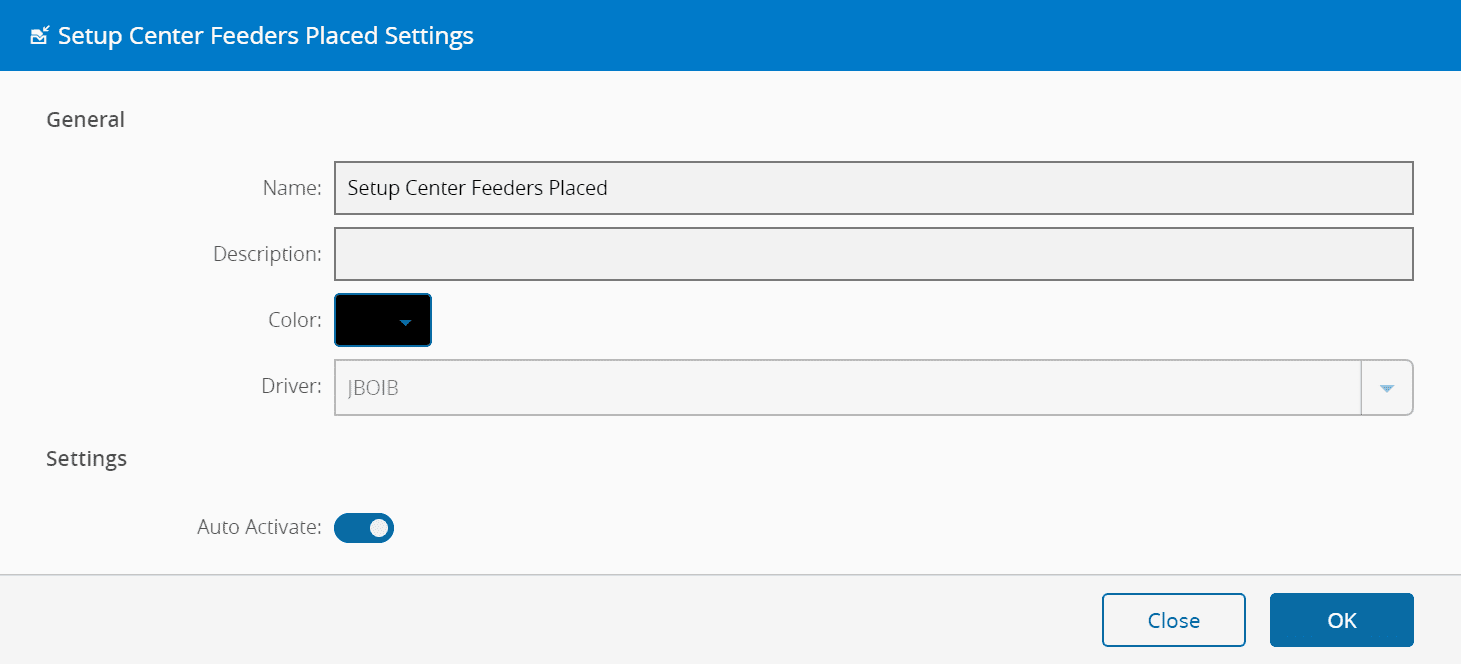Click into the Name input field
The image size is (1461, 664).
[x=872, y=188]
